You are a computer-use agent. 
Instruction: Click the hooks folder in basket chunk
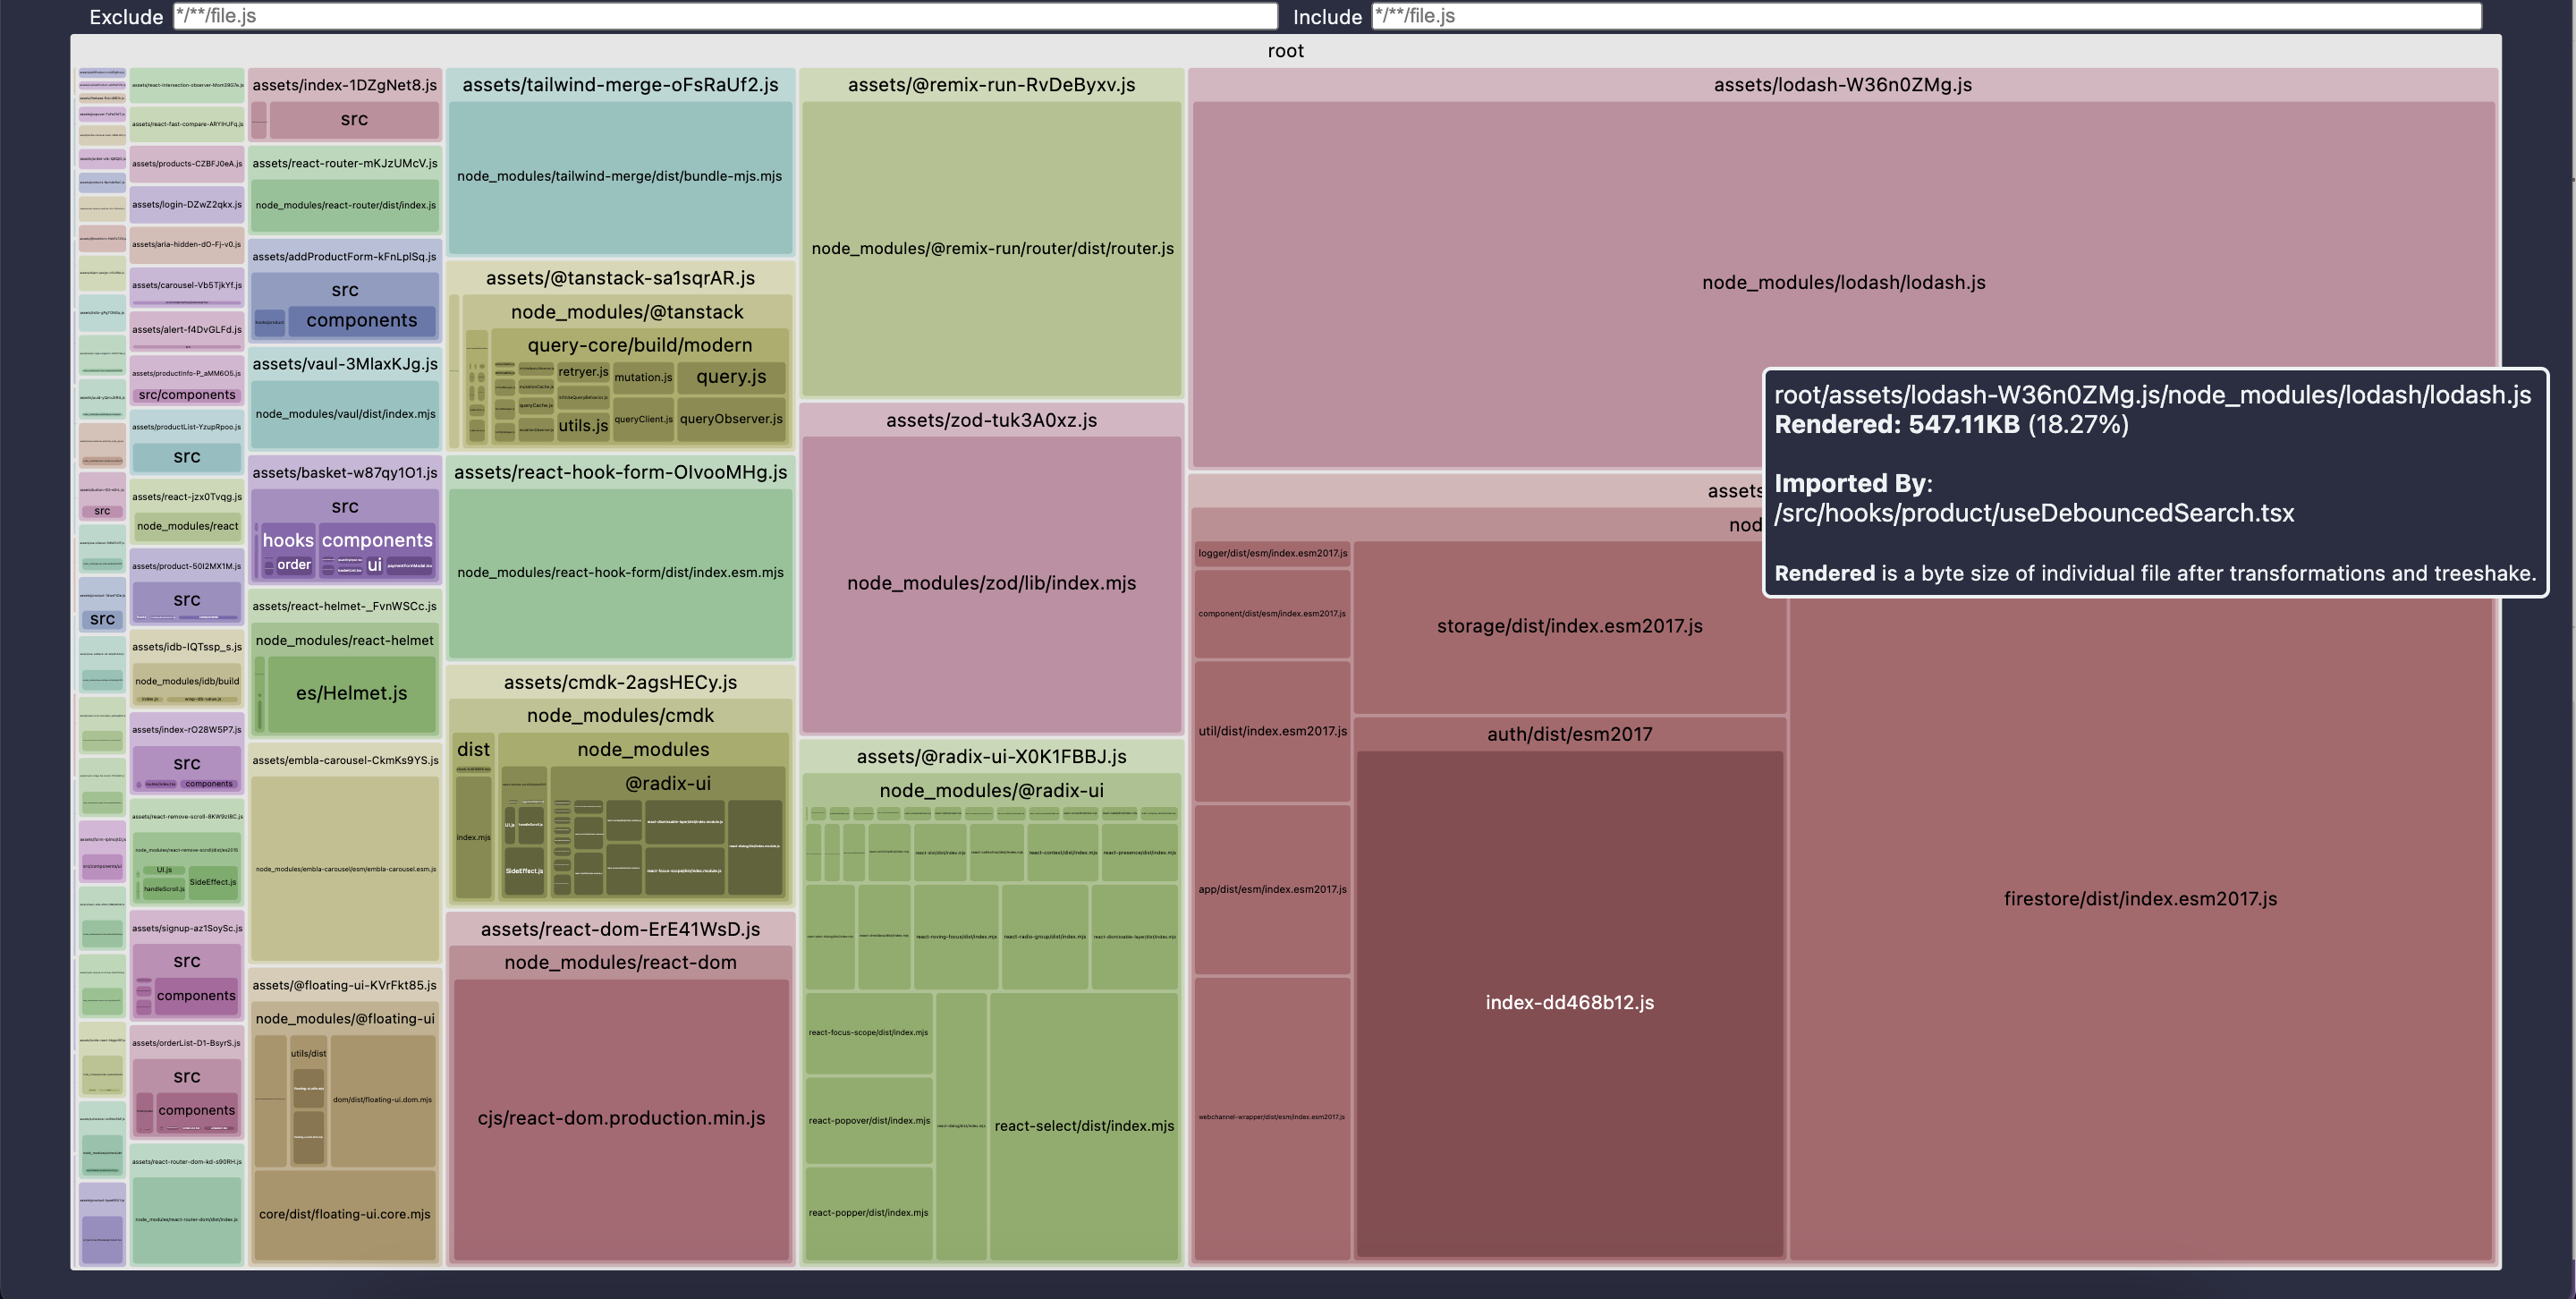coord(287,540)
